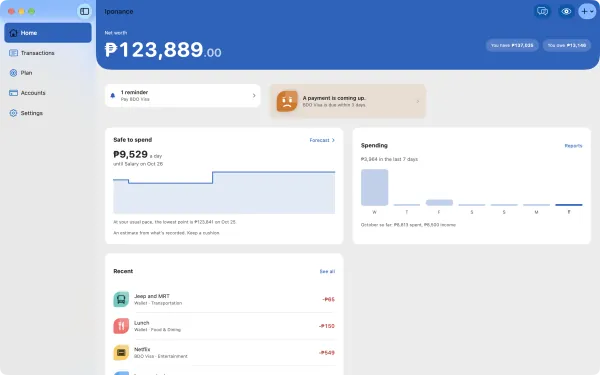Click the Plan target icon
This screenshot has width=600, height=375.
click(x=13, y=73)
